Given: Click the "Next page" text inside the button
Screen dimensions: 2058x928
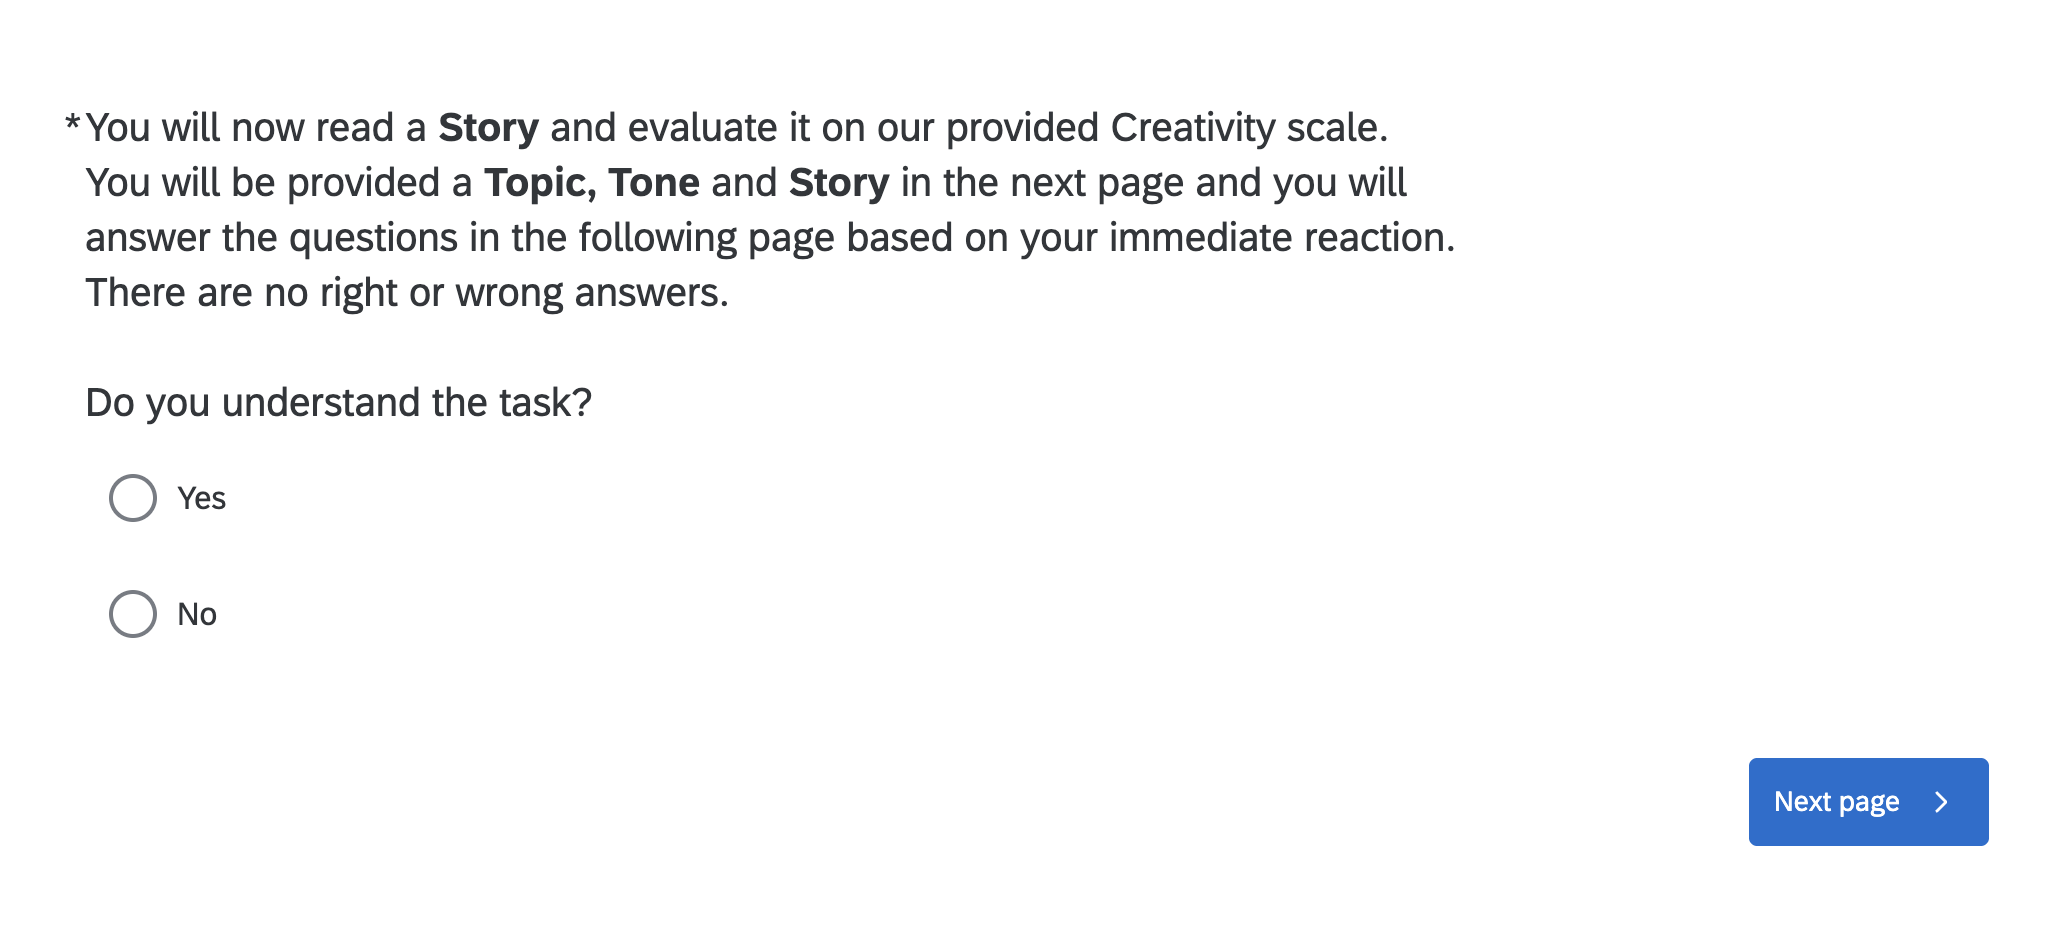Looking at the screenshot, I should coord(1836,802).
